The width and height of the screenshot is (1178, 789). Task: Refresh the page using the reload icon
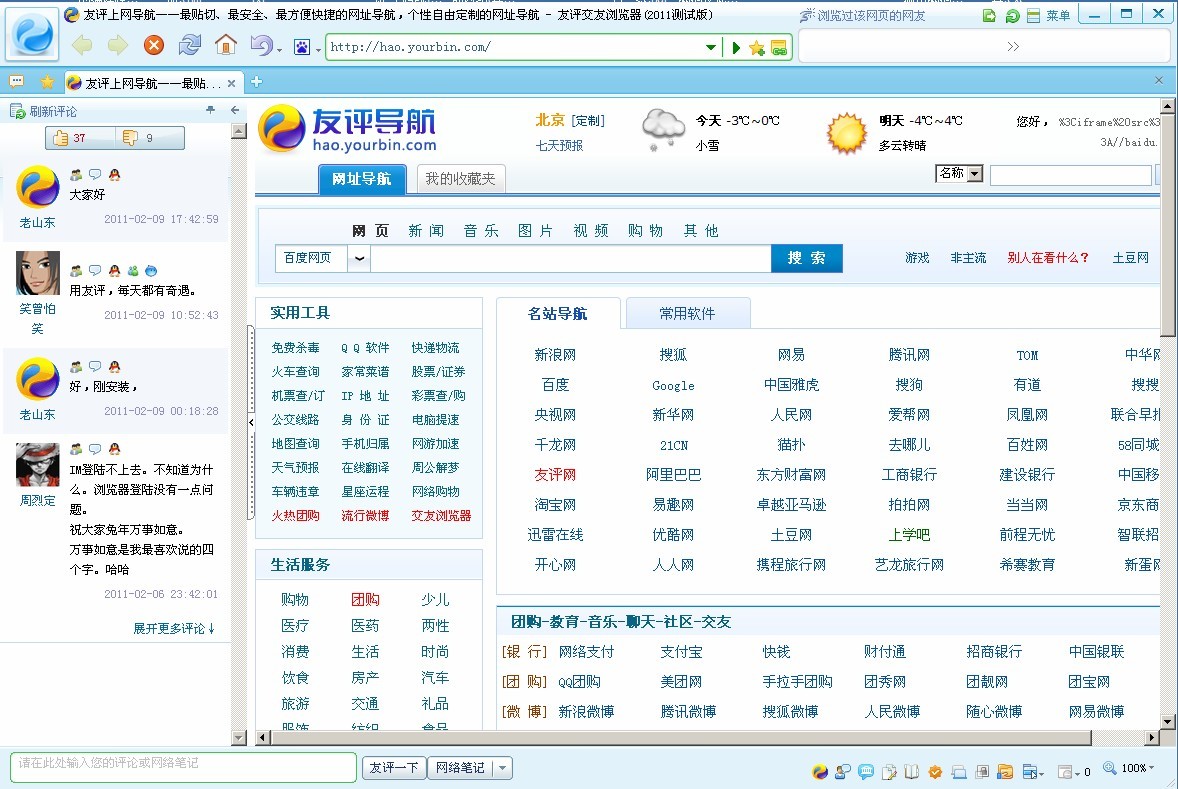point(189,46)
